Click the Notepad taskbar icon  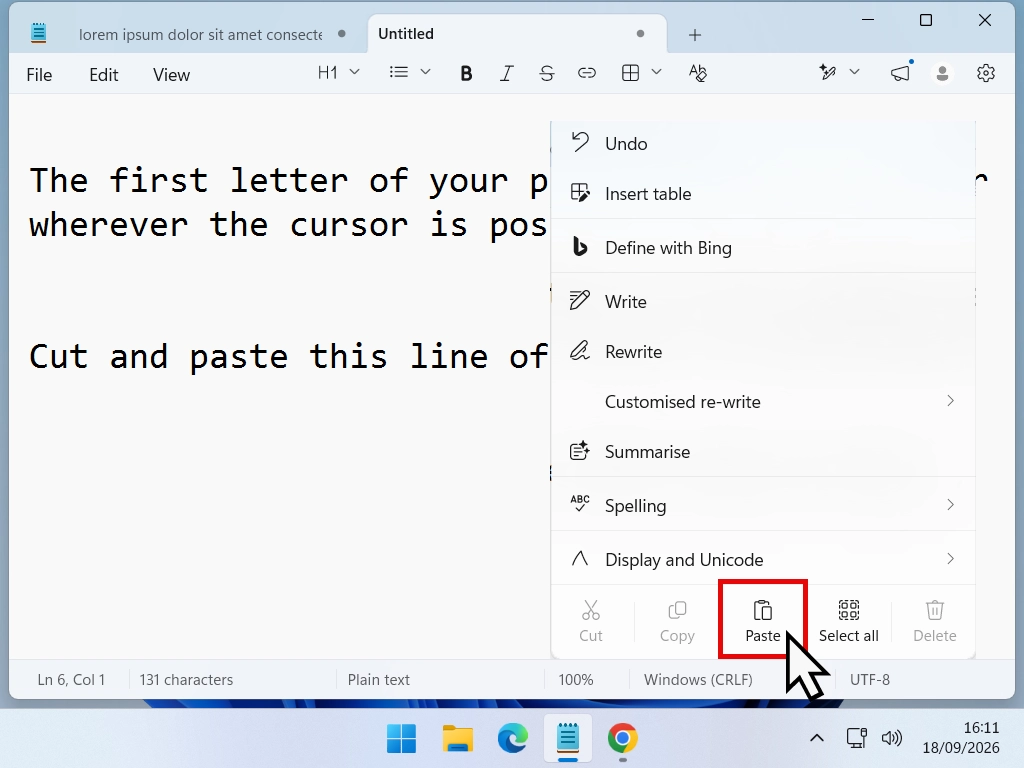click(x=568, y=739)
